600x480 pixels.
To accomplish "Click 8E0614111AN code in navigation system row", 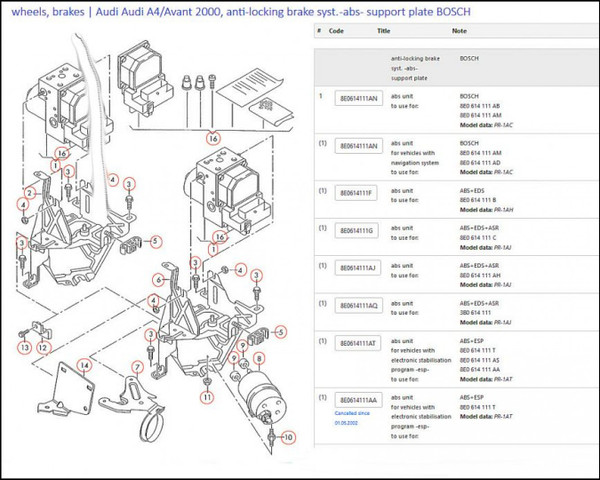I will (360, 146).
